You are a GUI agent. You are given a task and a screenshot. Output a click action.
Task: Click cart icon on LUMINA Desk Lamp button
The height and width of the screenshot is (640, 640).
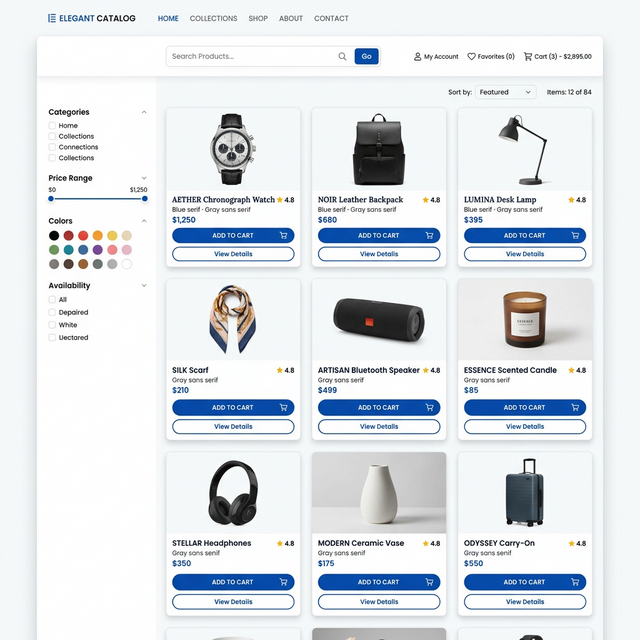[x=575, y=236]
